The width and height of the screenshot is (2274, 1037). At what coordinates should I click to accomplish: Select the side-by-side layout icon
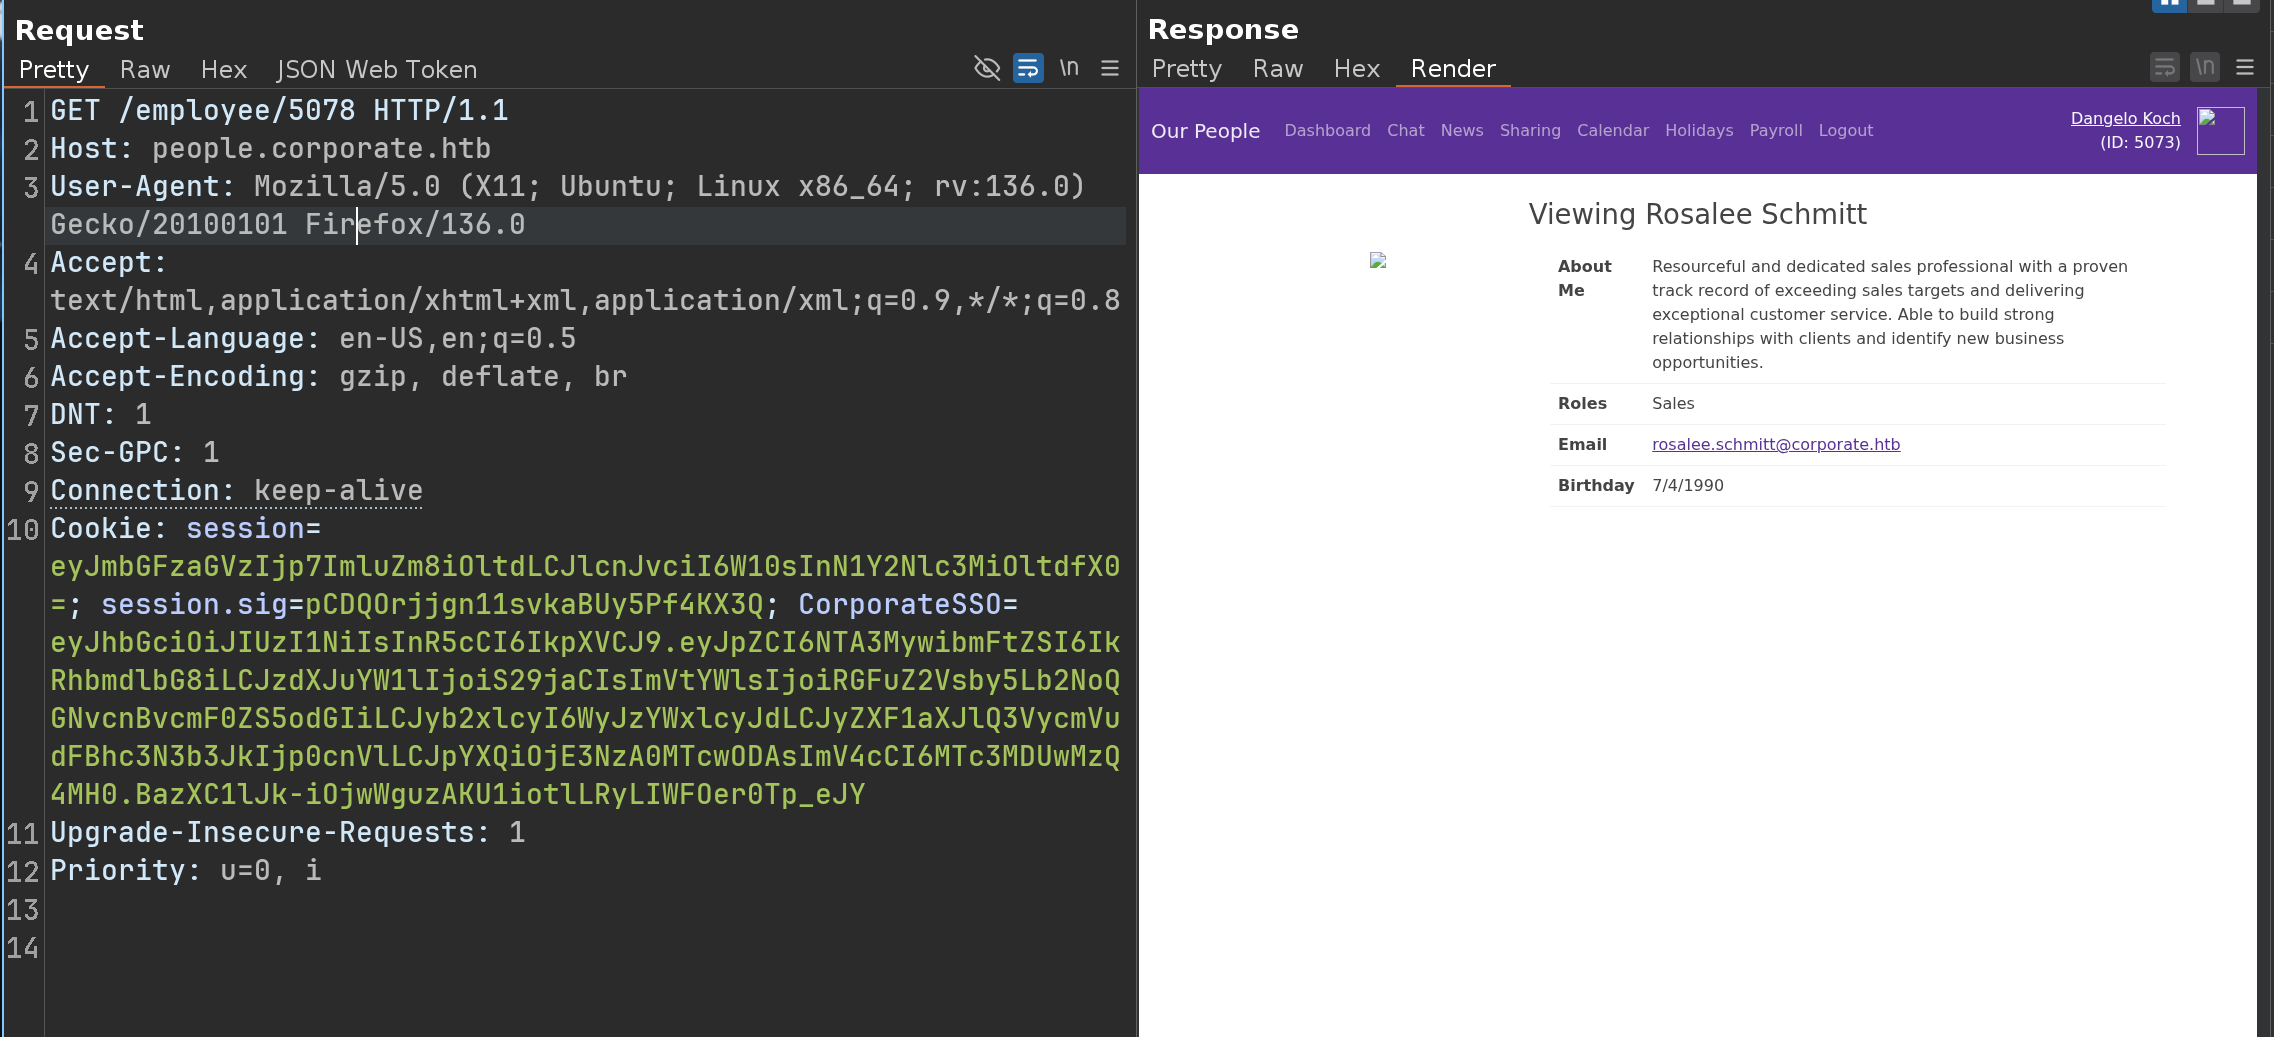point(2169,4)
